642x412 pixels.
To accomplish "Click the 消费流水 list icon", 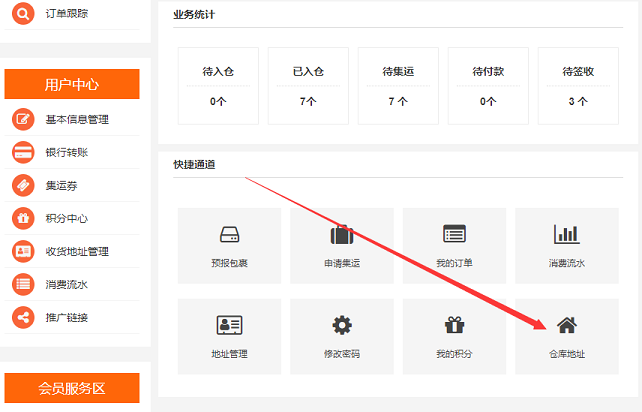I will pos(23,285).
